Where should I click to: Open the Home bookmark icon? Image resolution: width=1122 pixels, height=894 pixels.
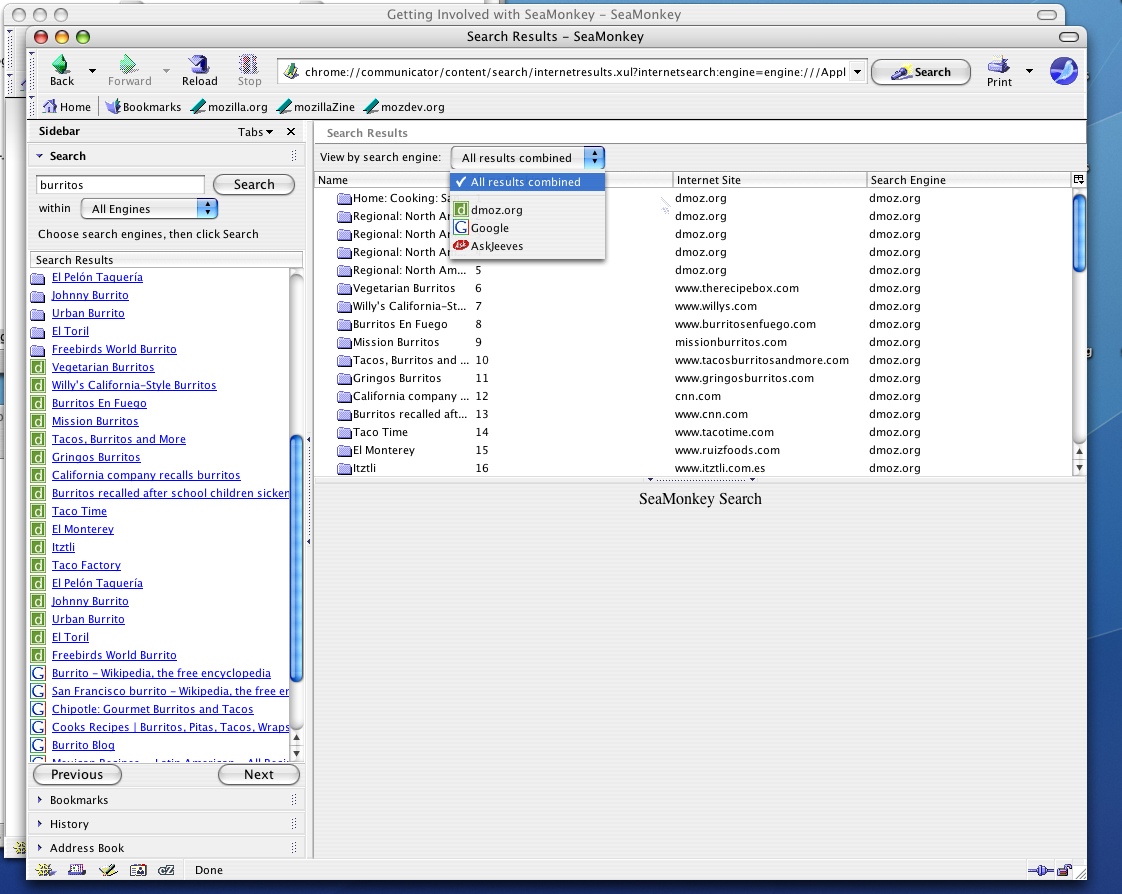(49, 107)
